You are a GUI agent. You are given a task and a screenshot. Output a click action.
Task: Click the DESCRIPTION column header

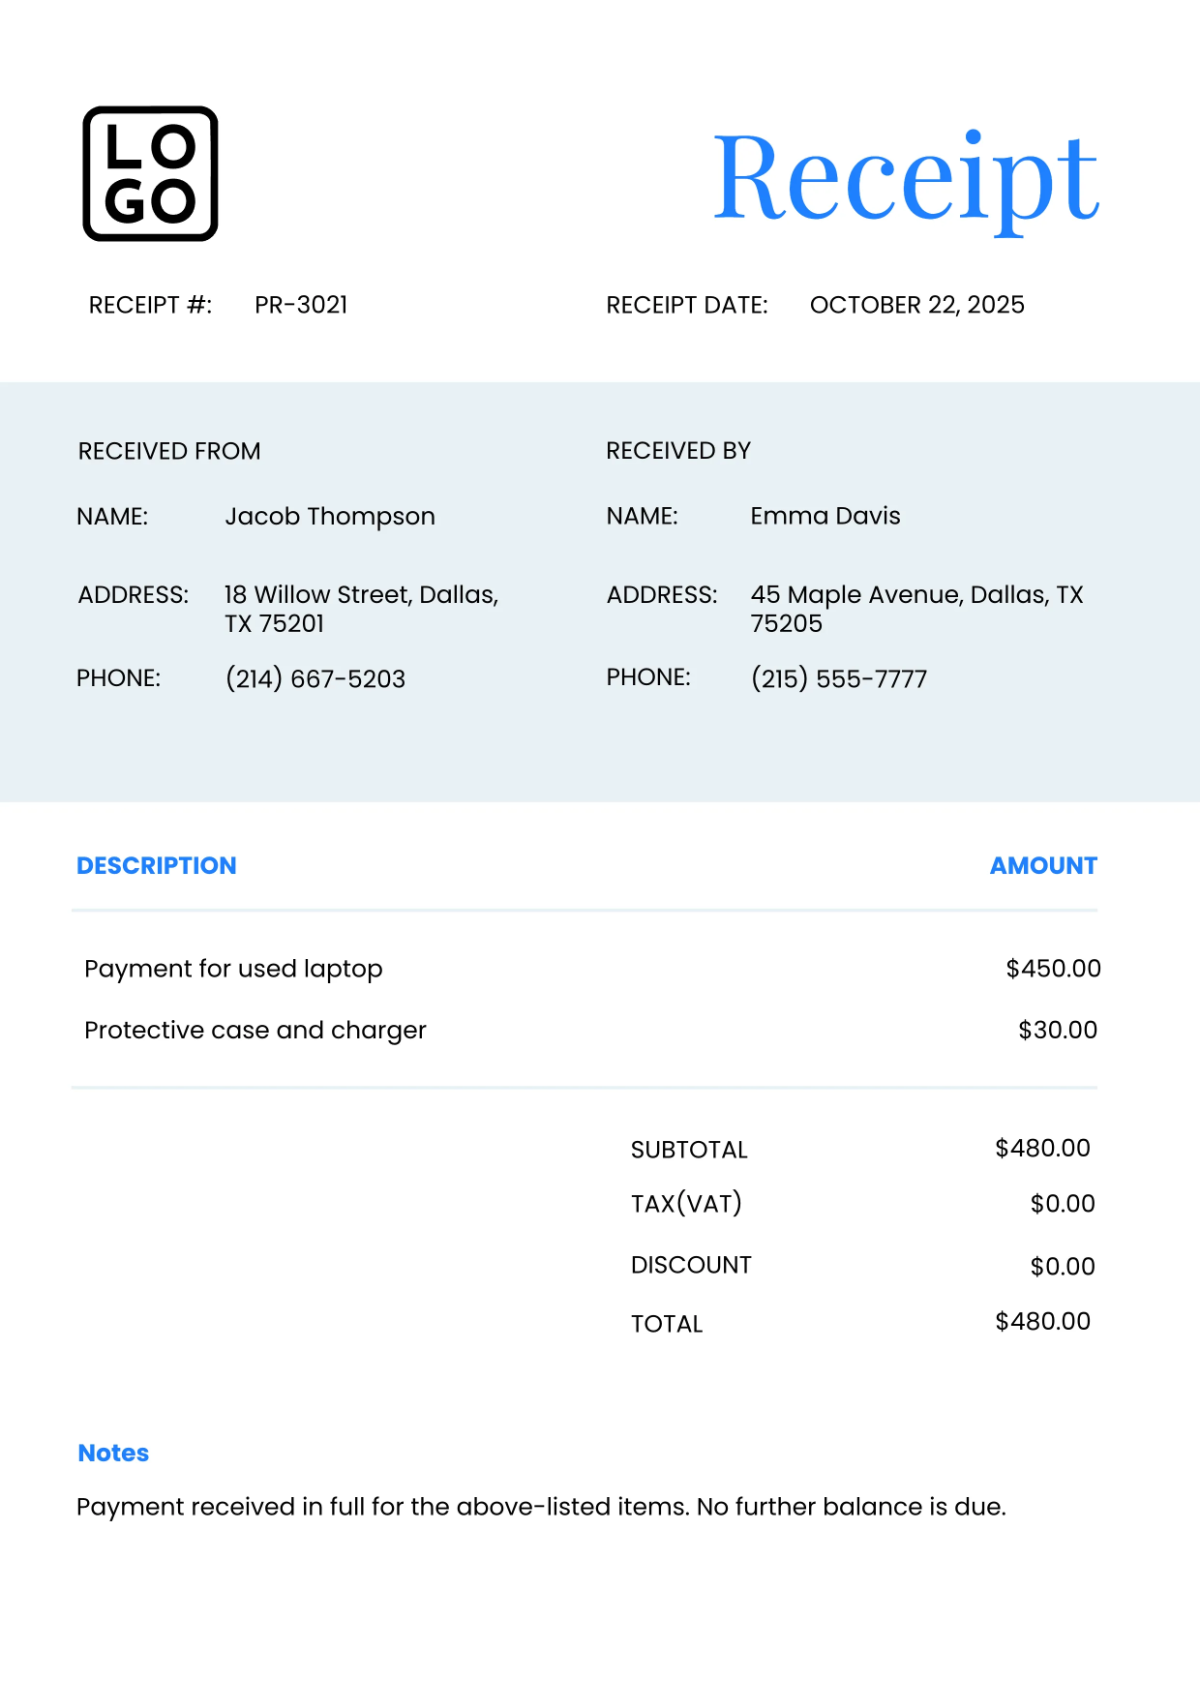[x=157, y=866]
